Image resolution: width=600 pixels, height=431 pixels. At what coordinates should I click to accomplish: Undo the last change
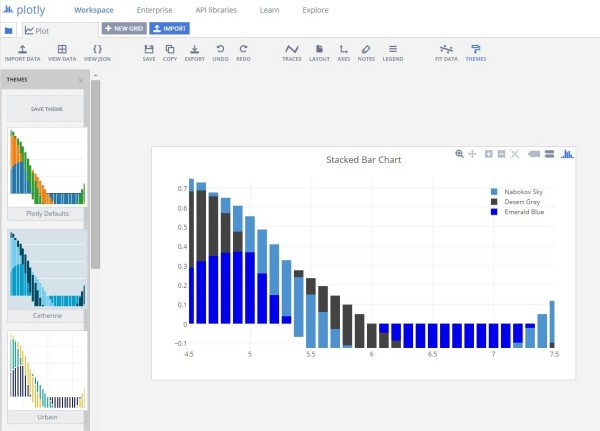pos(220,53)
